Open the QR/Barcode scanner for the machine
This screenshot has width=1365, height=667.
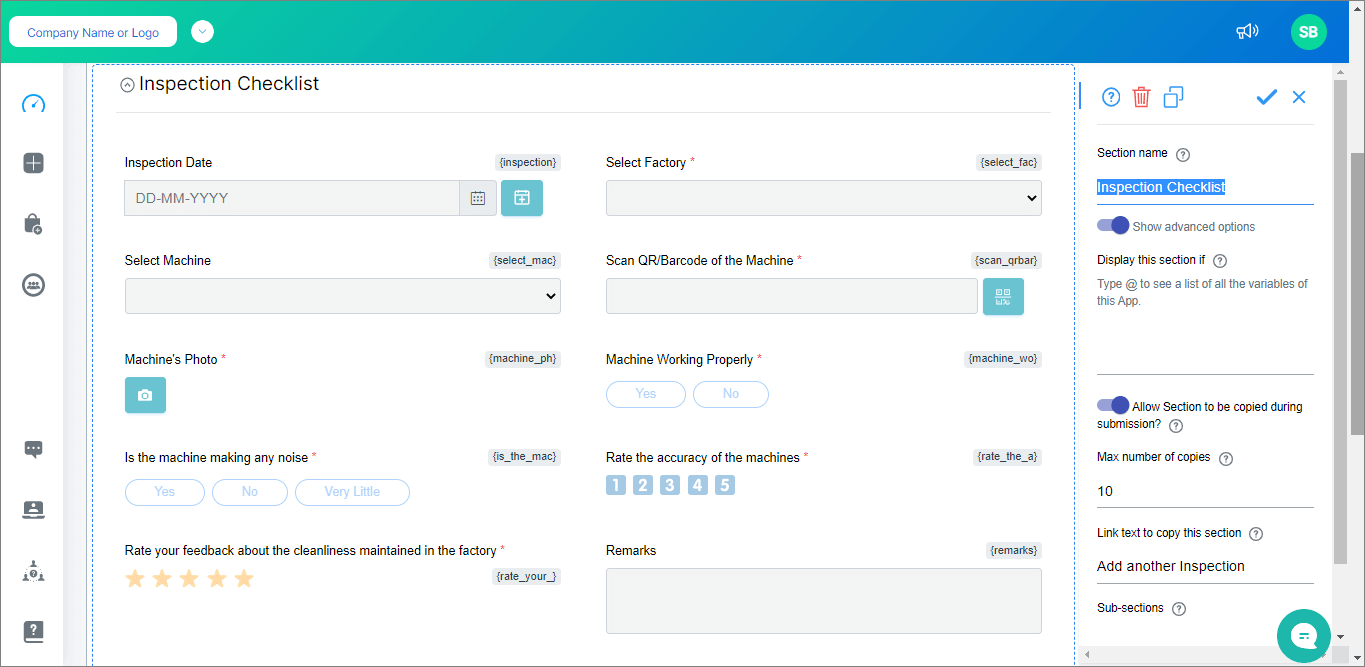(1003, 296)
